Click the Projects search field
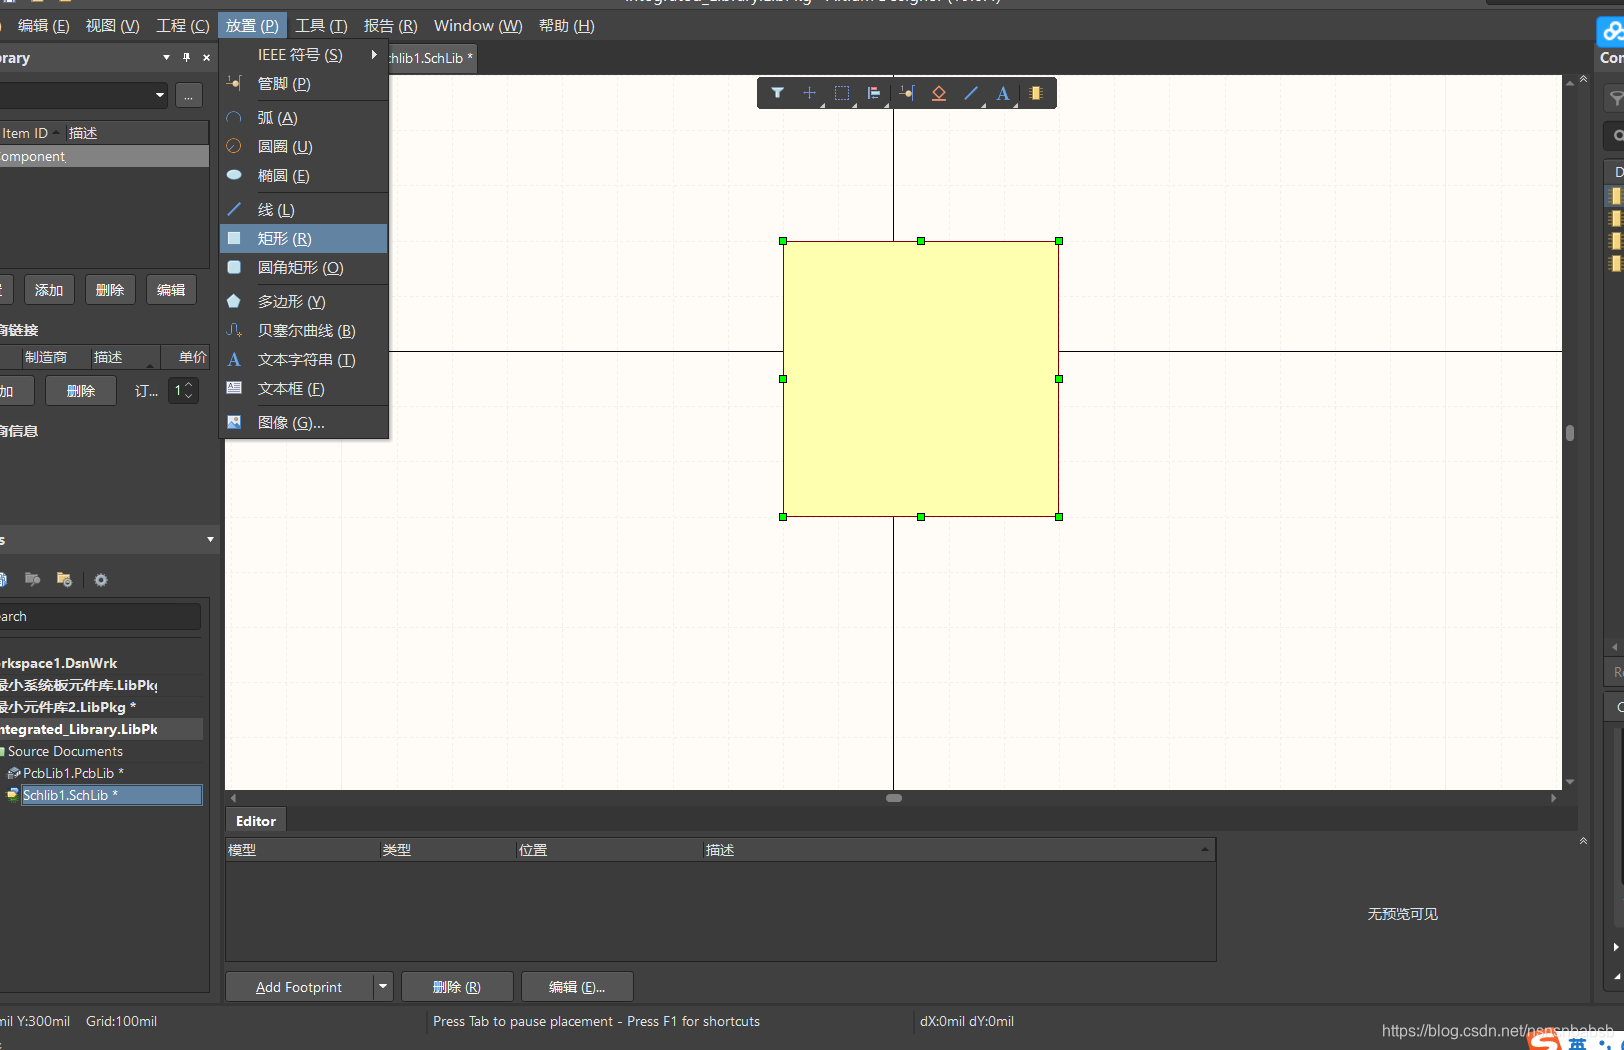The width and height of the screenshot is (1624, 1050). [100, 617]
